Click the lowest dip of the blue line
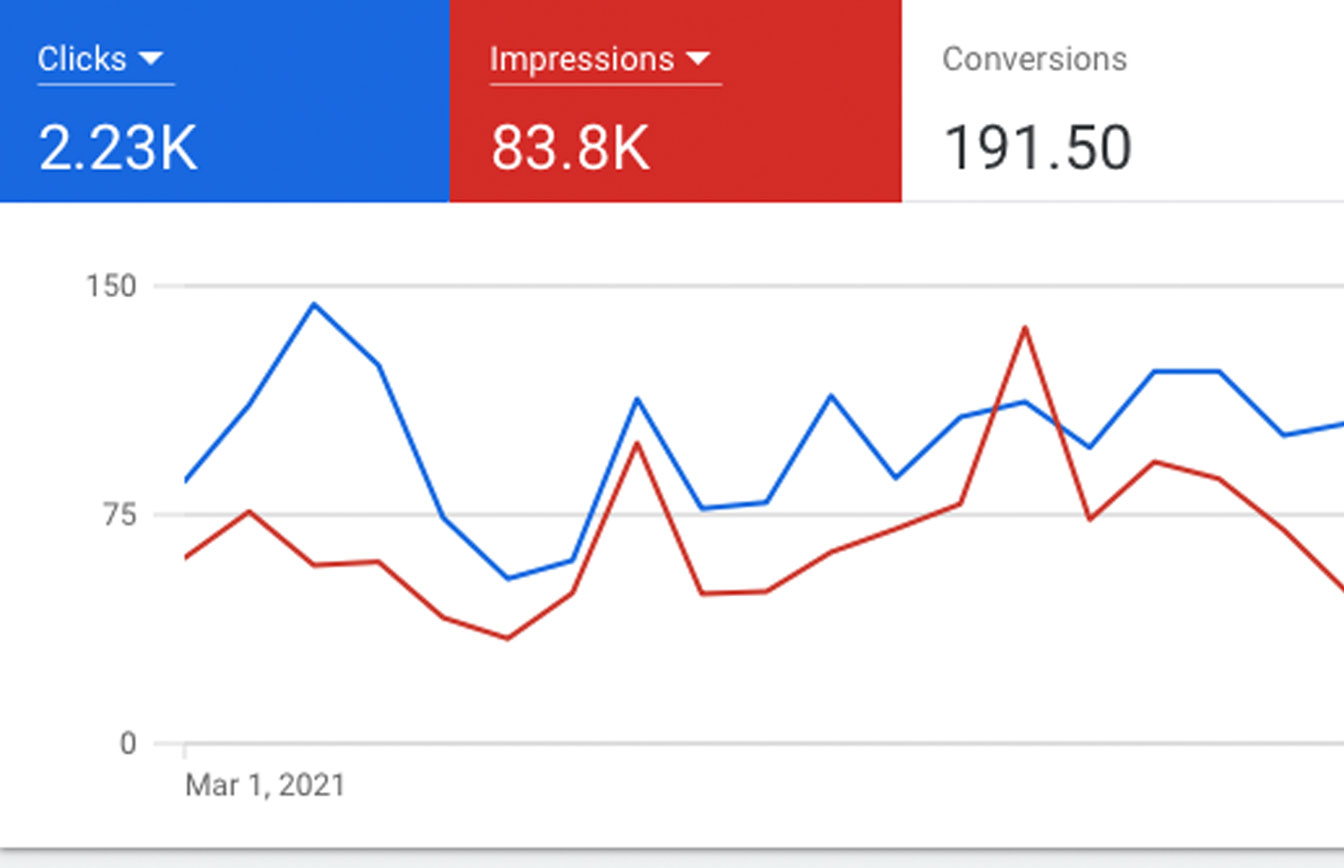Viewport: 1344px width, 868px height. (x=508, y=578)
